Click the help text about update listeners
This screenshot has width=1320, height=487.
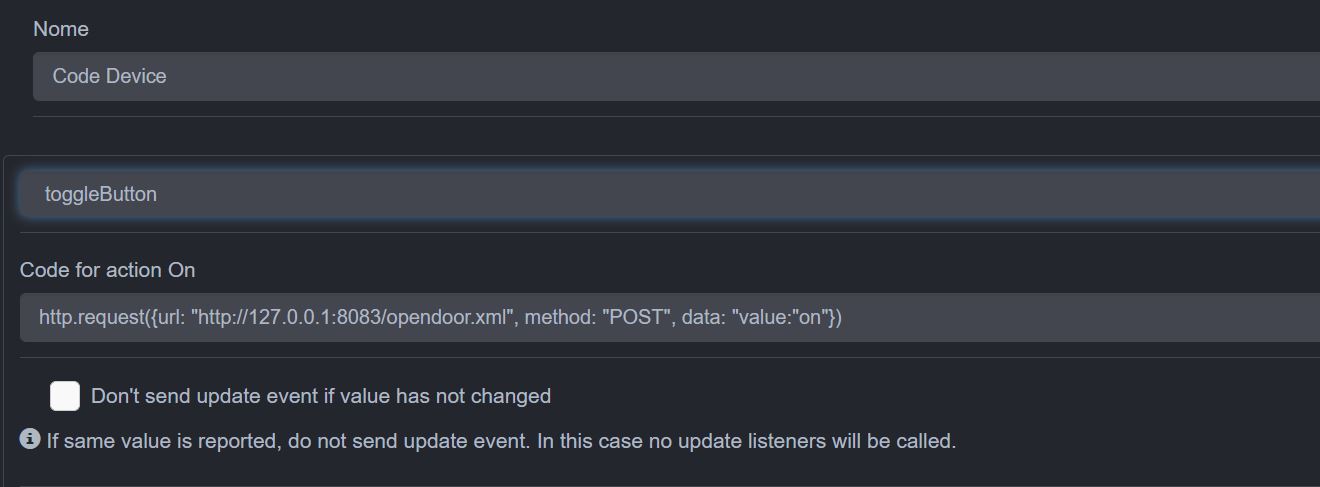click(500, 440)
